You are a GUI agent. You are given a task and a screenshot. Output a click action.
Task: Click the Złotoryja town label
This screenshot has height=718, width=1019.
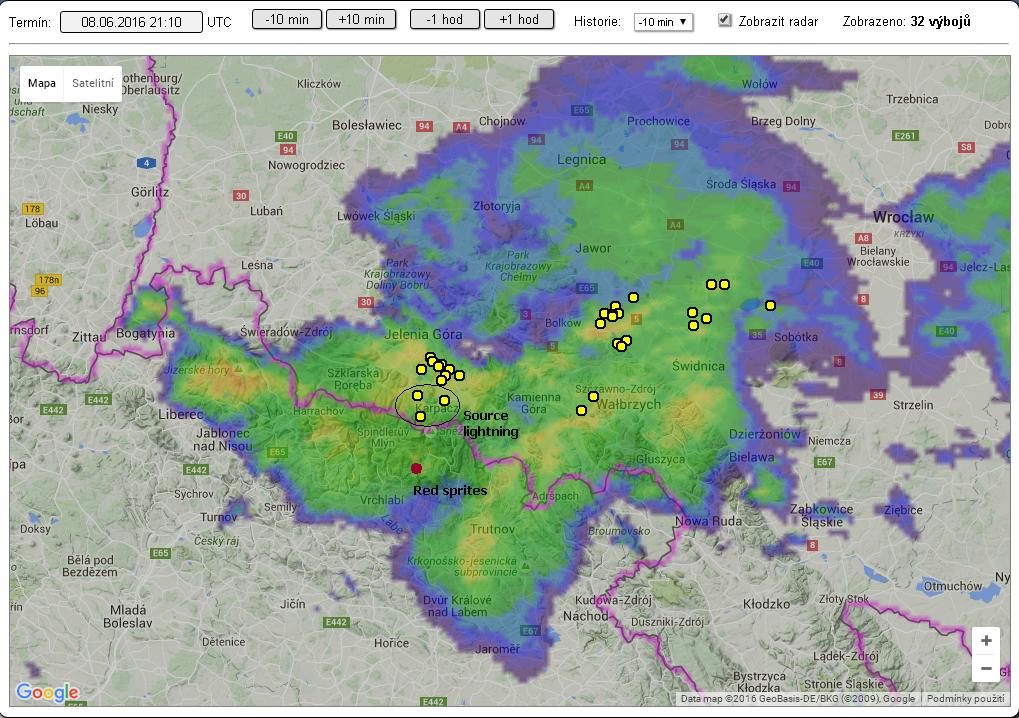[497, 206]
